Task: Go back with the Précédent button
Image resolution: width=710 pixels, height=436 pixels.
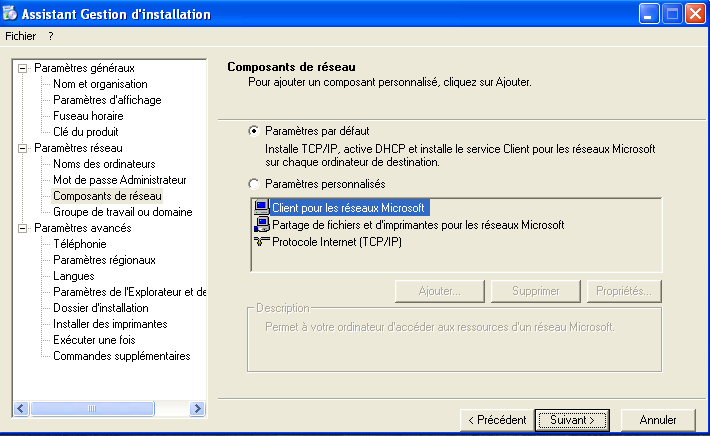Action: (x=497, y=420)
